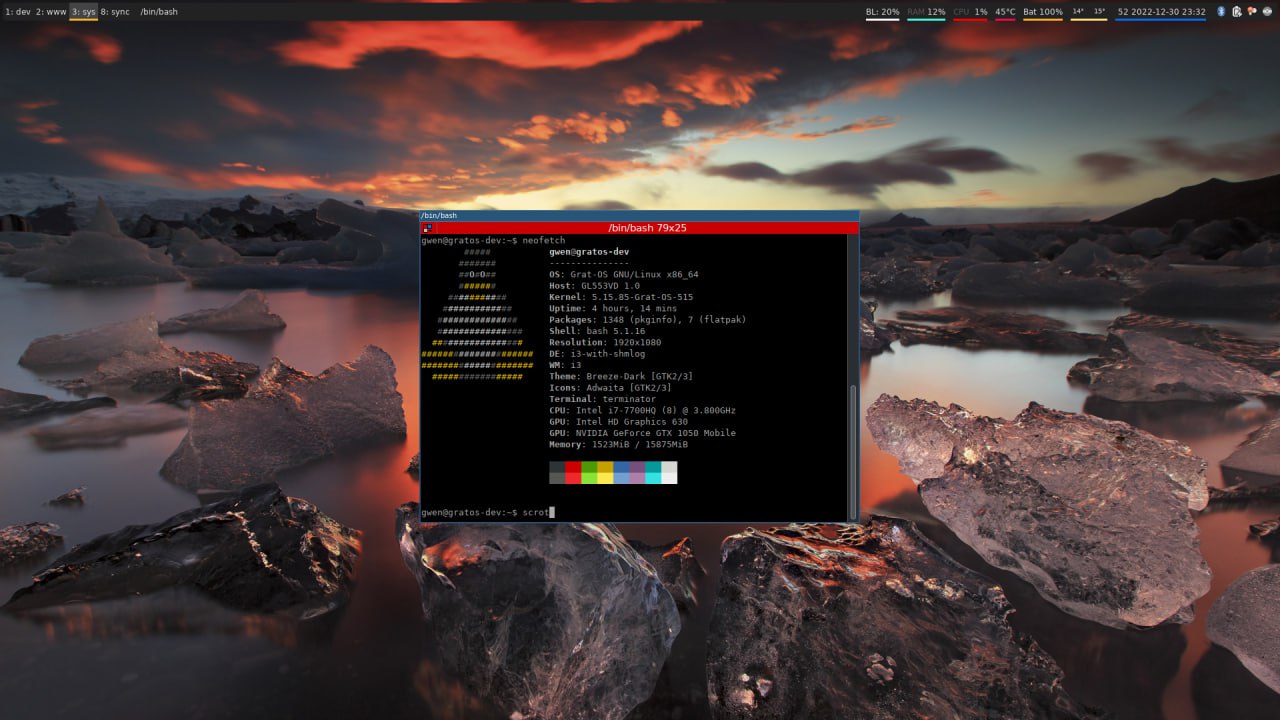This screenshot has height=720, width=1280.
Task: Click the round gray tray icon
Action: pos(1269,12)
